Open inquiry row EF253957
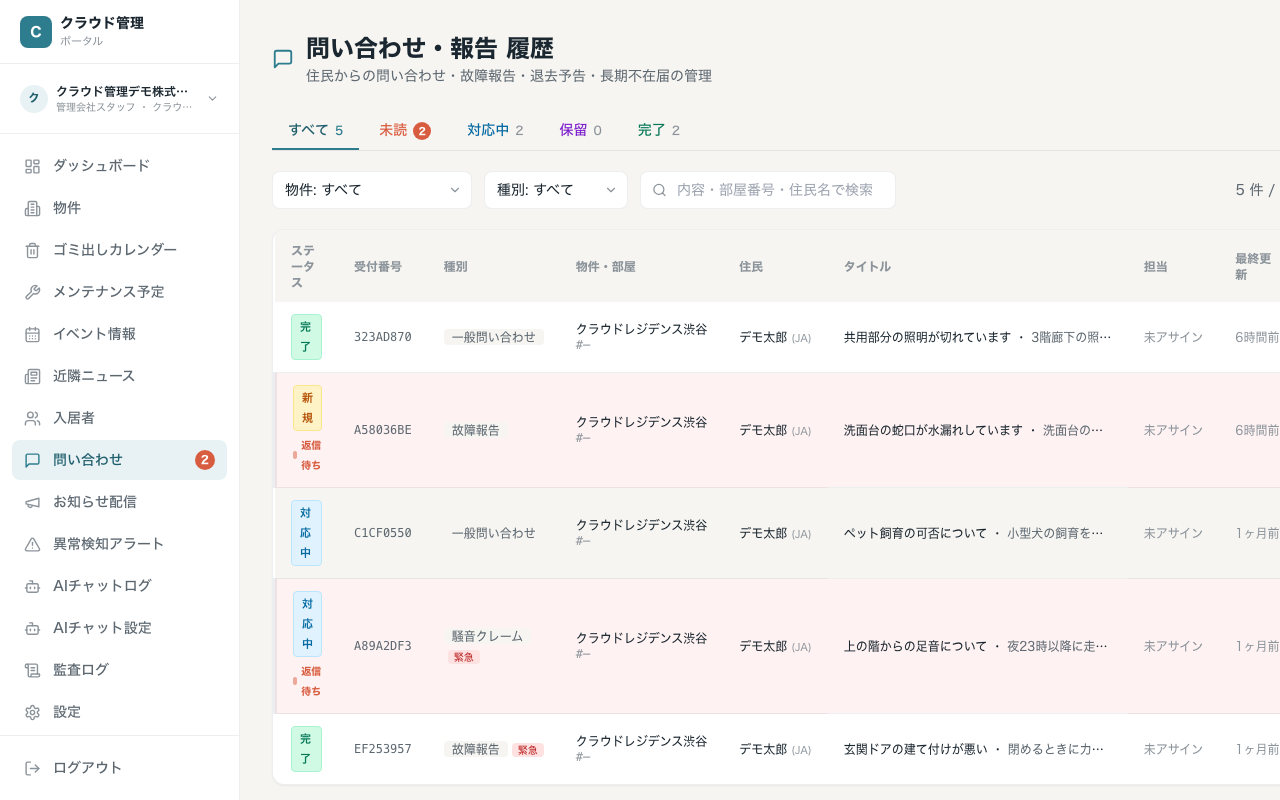The width and height of the screenshot is (1280, 800). tap(776, 749)
